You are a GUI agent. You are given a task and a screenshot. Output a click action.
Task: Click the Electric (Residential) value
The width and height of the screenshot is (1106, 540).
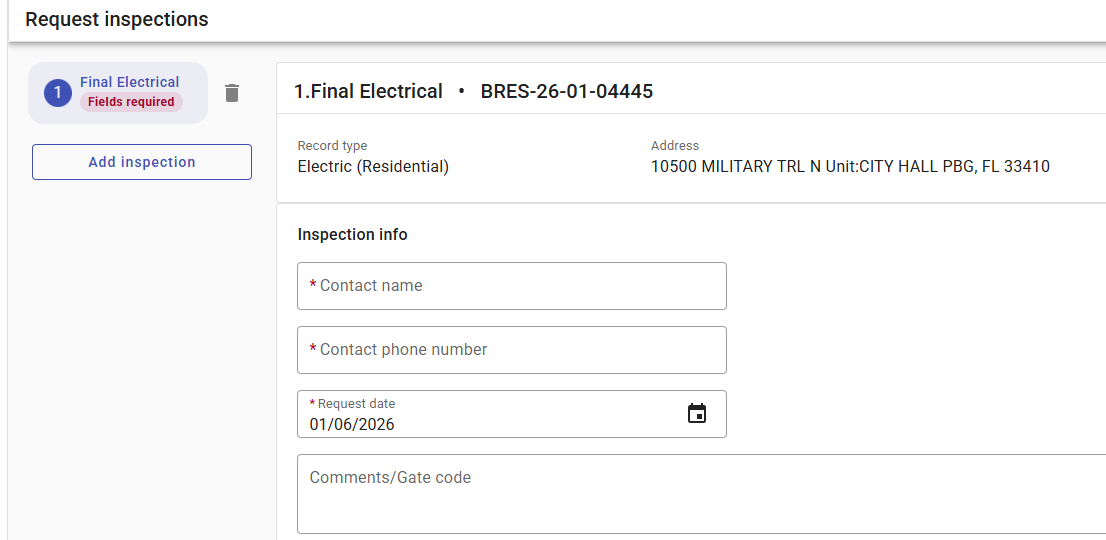click(x=373, y=167)
